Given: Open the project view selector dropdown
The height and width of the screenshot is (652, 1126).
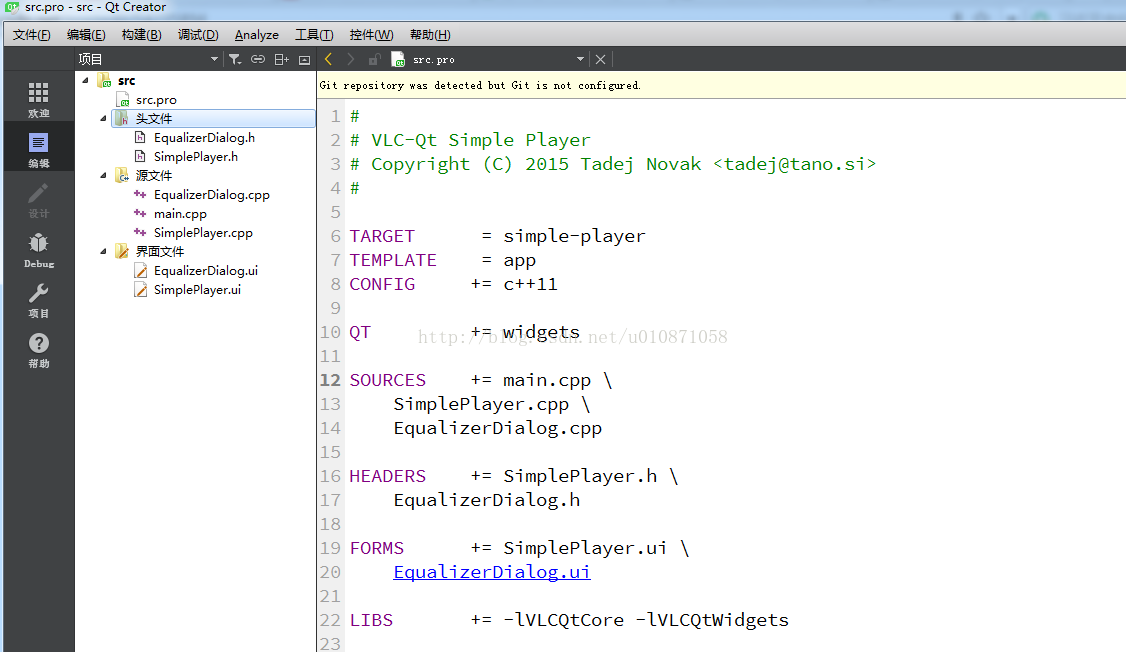Looking at the screenshot, I should 214,60.
